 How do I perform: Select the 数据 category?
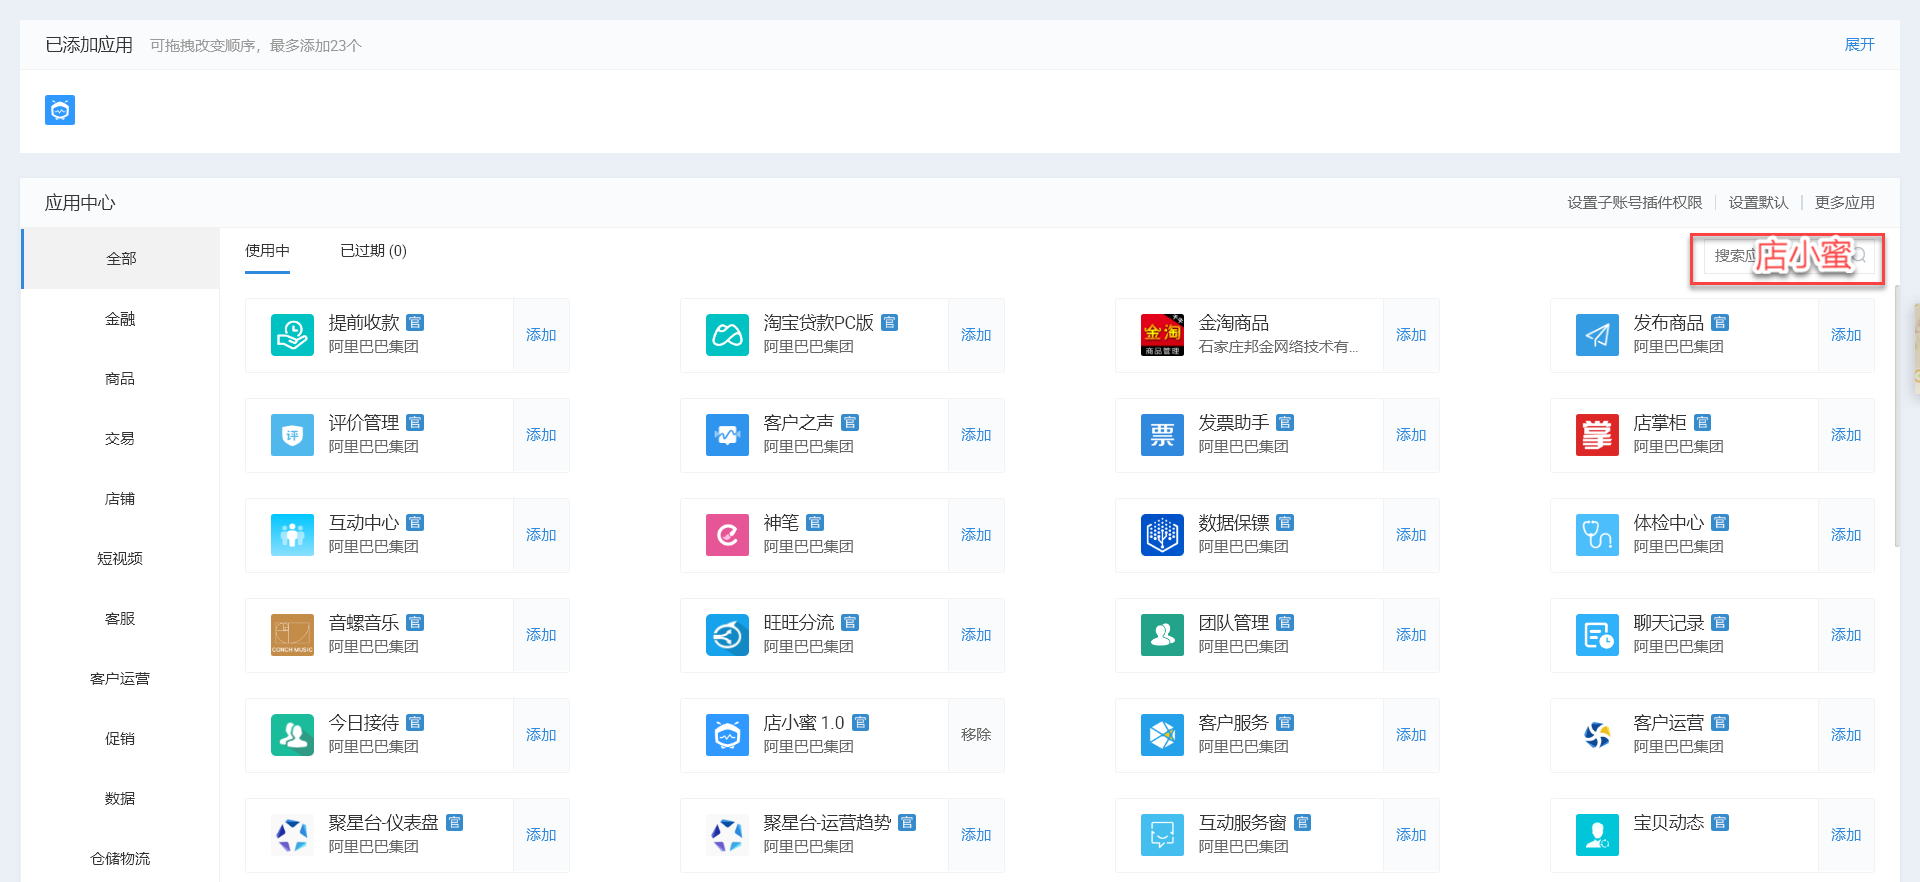[x=120, y=799]
